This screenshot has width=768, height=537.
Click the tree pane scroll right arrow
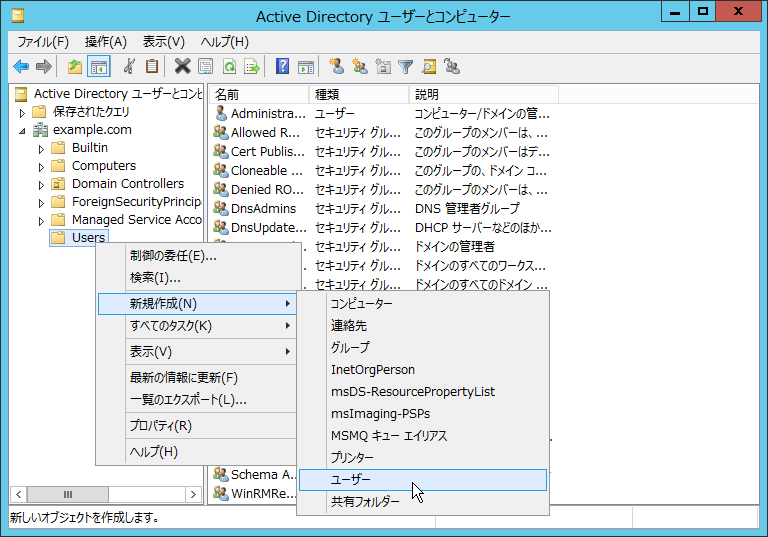tap(193, 494)
